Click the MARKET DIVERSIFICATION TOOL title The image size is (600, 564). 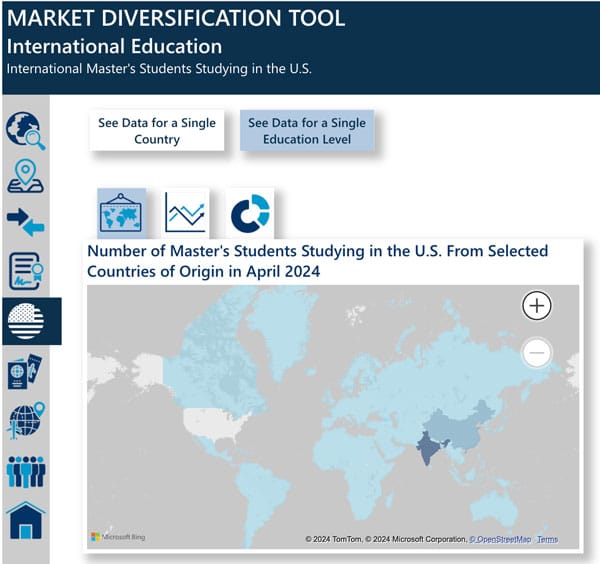coord(176,18)
